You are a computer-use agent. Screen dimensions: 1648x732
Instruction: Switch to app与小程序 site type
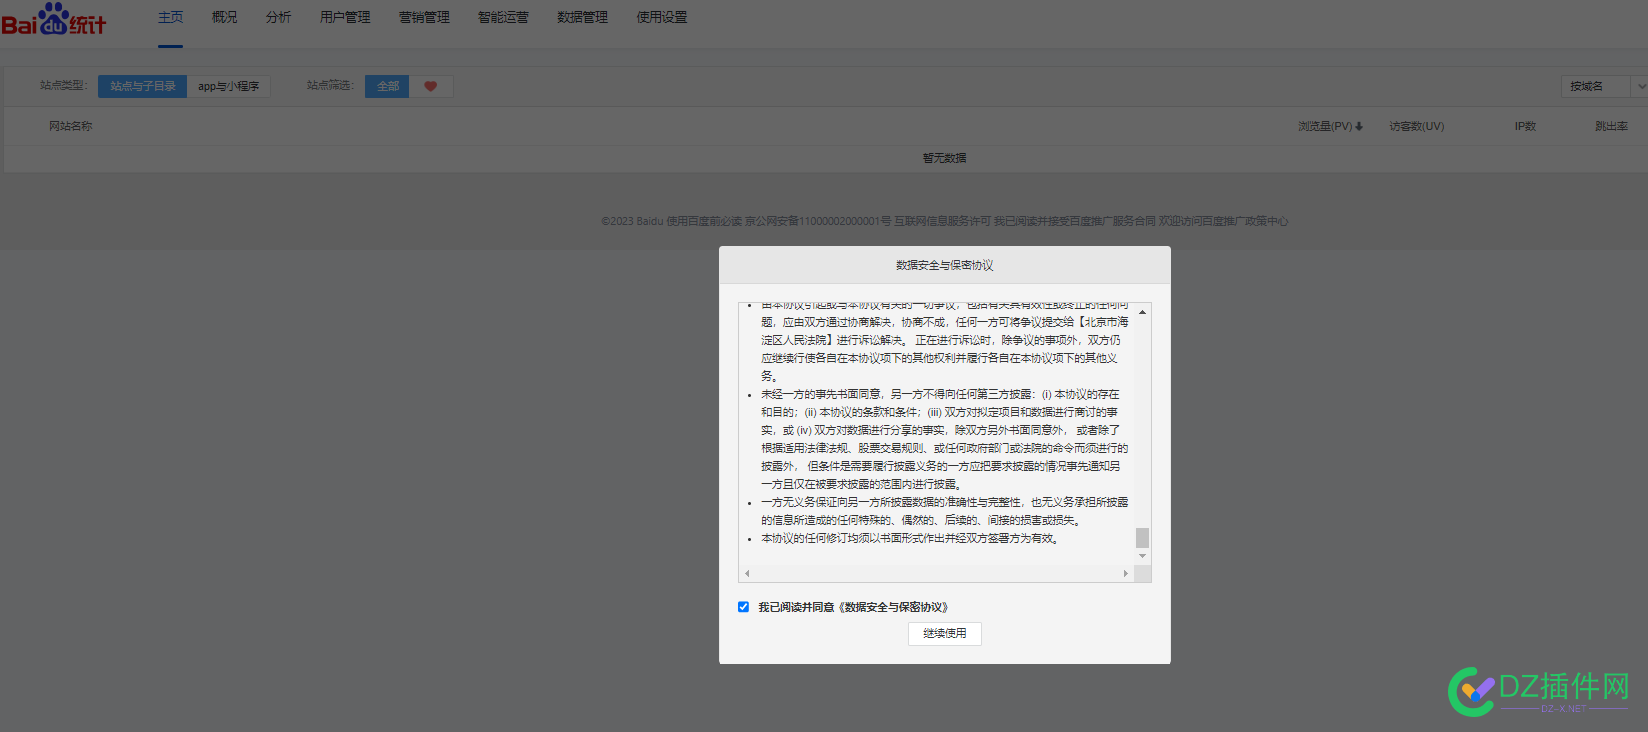click(x=228, y=86)
